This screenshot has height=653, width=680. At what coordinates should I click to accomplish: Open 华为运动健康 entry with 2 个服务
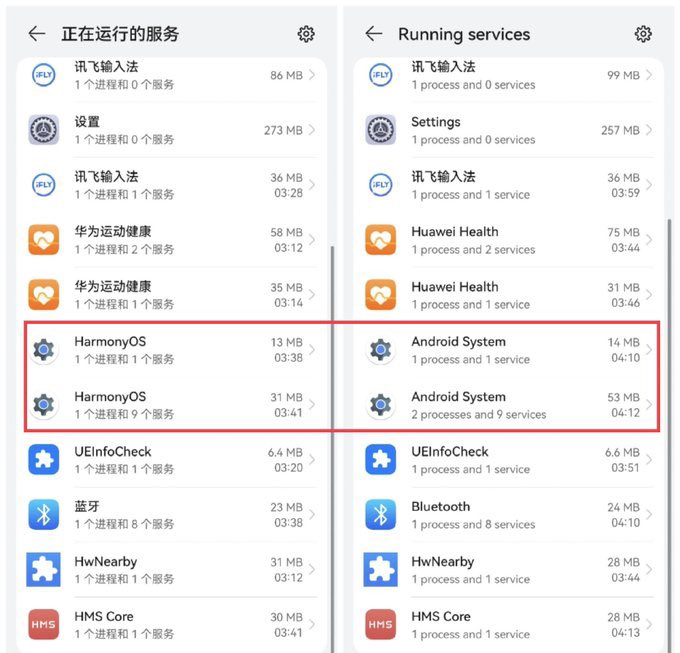tap(171, 240)
